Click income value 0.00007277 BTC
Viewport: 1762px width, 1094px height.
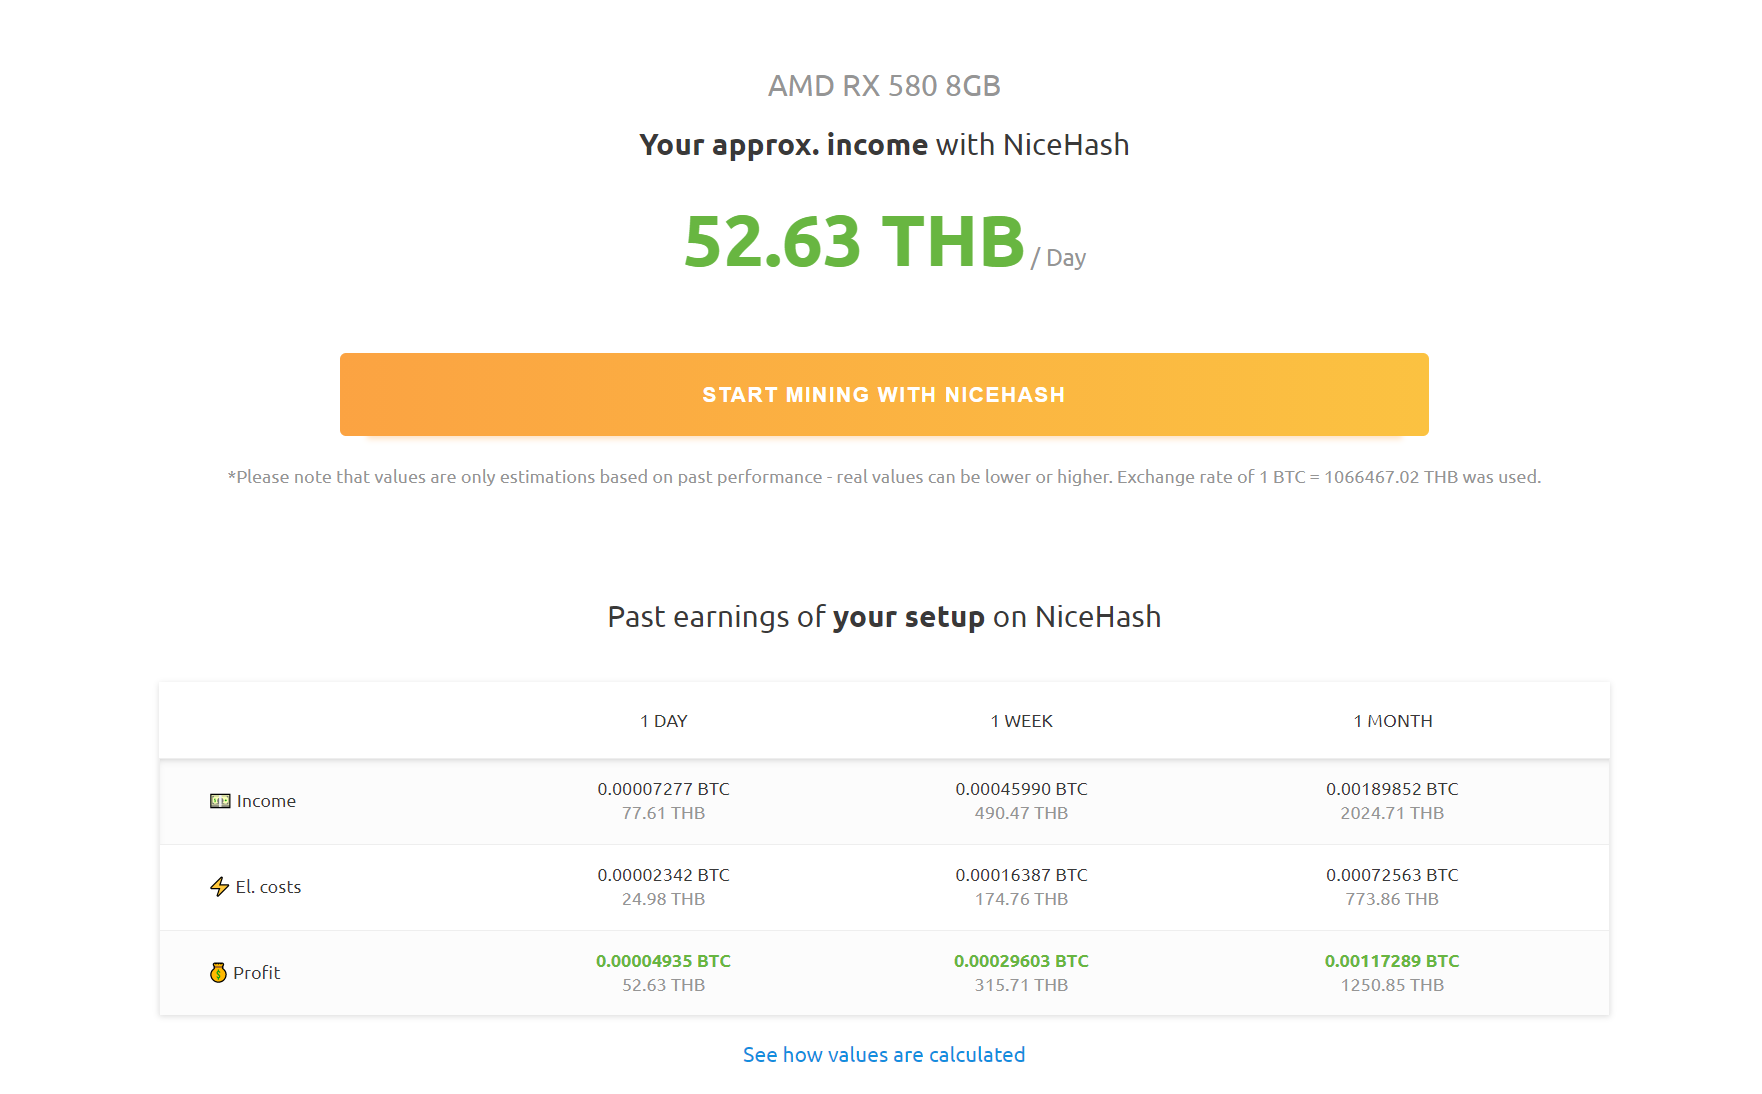tap(664, 789)
